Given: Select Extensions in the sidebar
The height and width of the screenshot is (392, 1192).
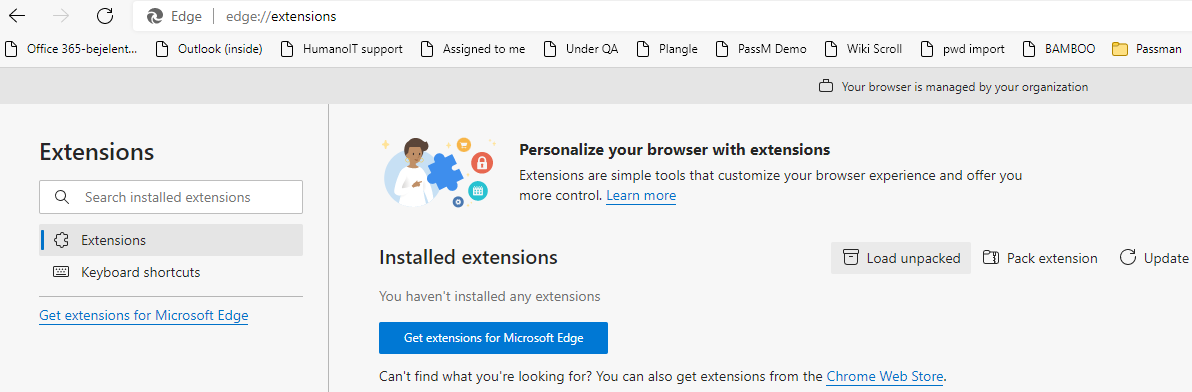Looking at the screenshot, I should [171, 240].
